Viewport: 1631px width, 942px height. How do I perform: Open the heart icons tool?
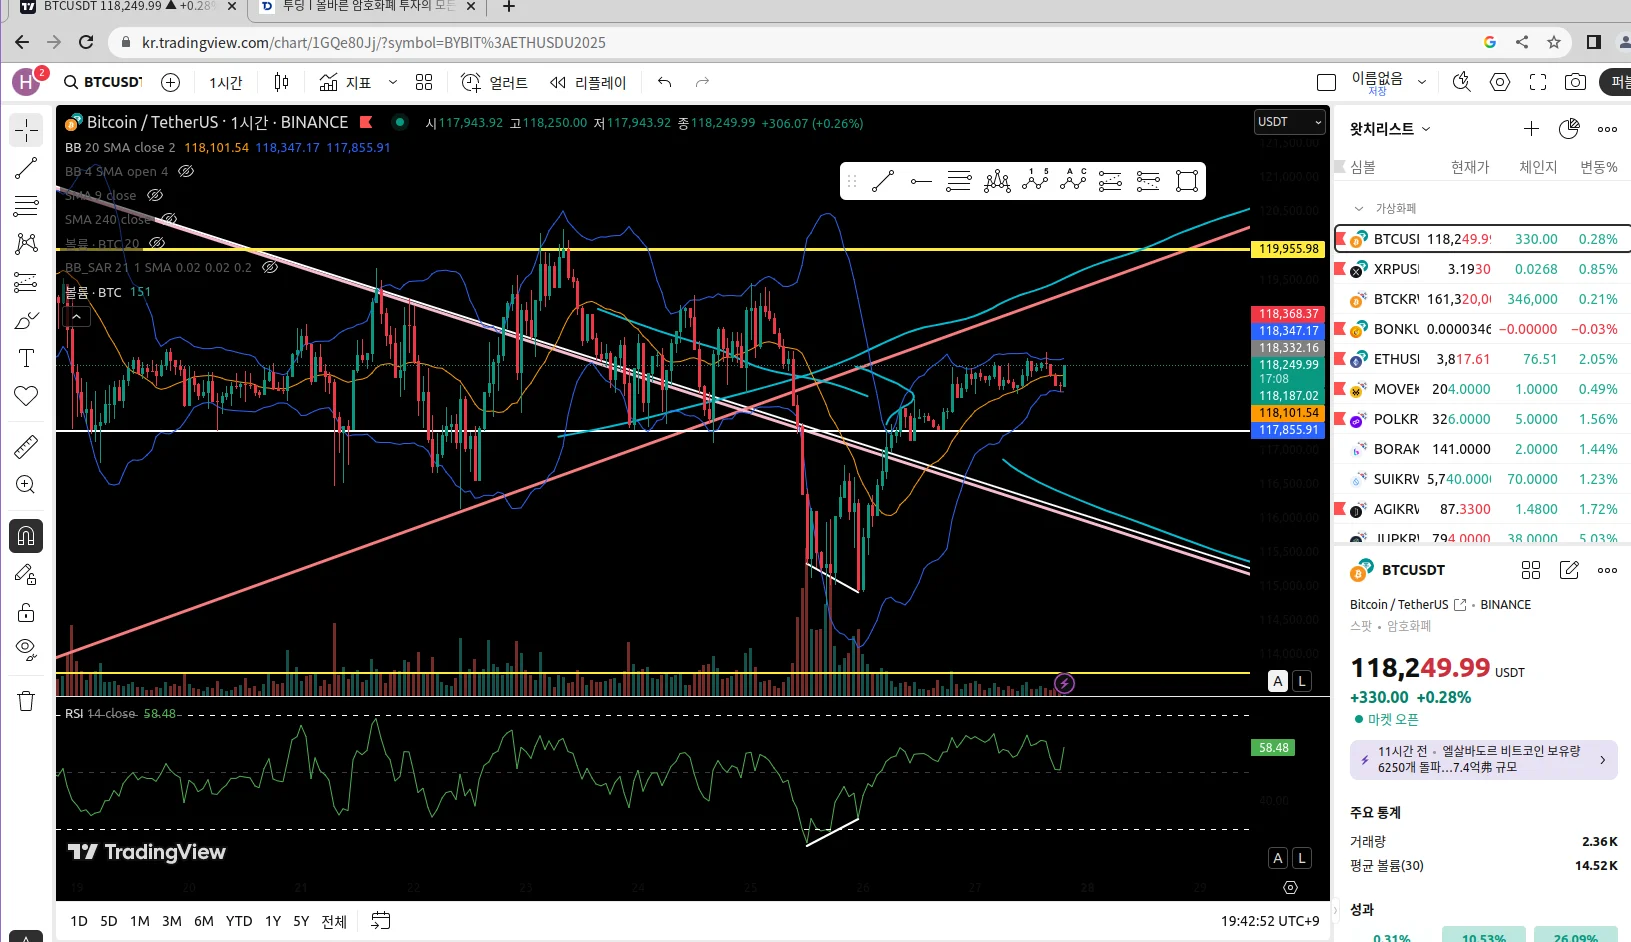[x=26, y=396]
